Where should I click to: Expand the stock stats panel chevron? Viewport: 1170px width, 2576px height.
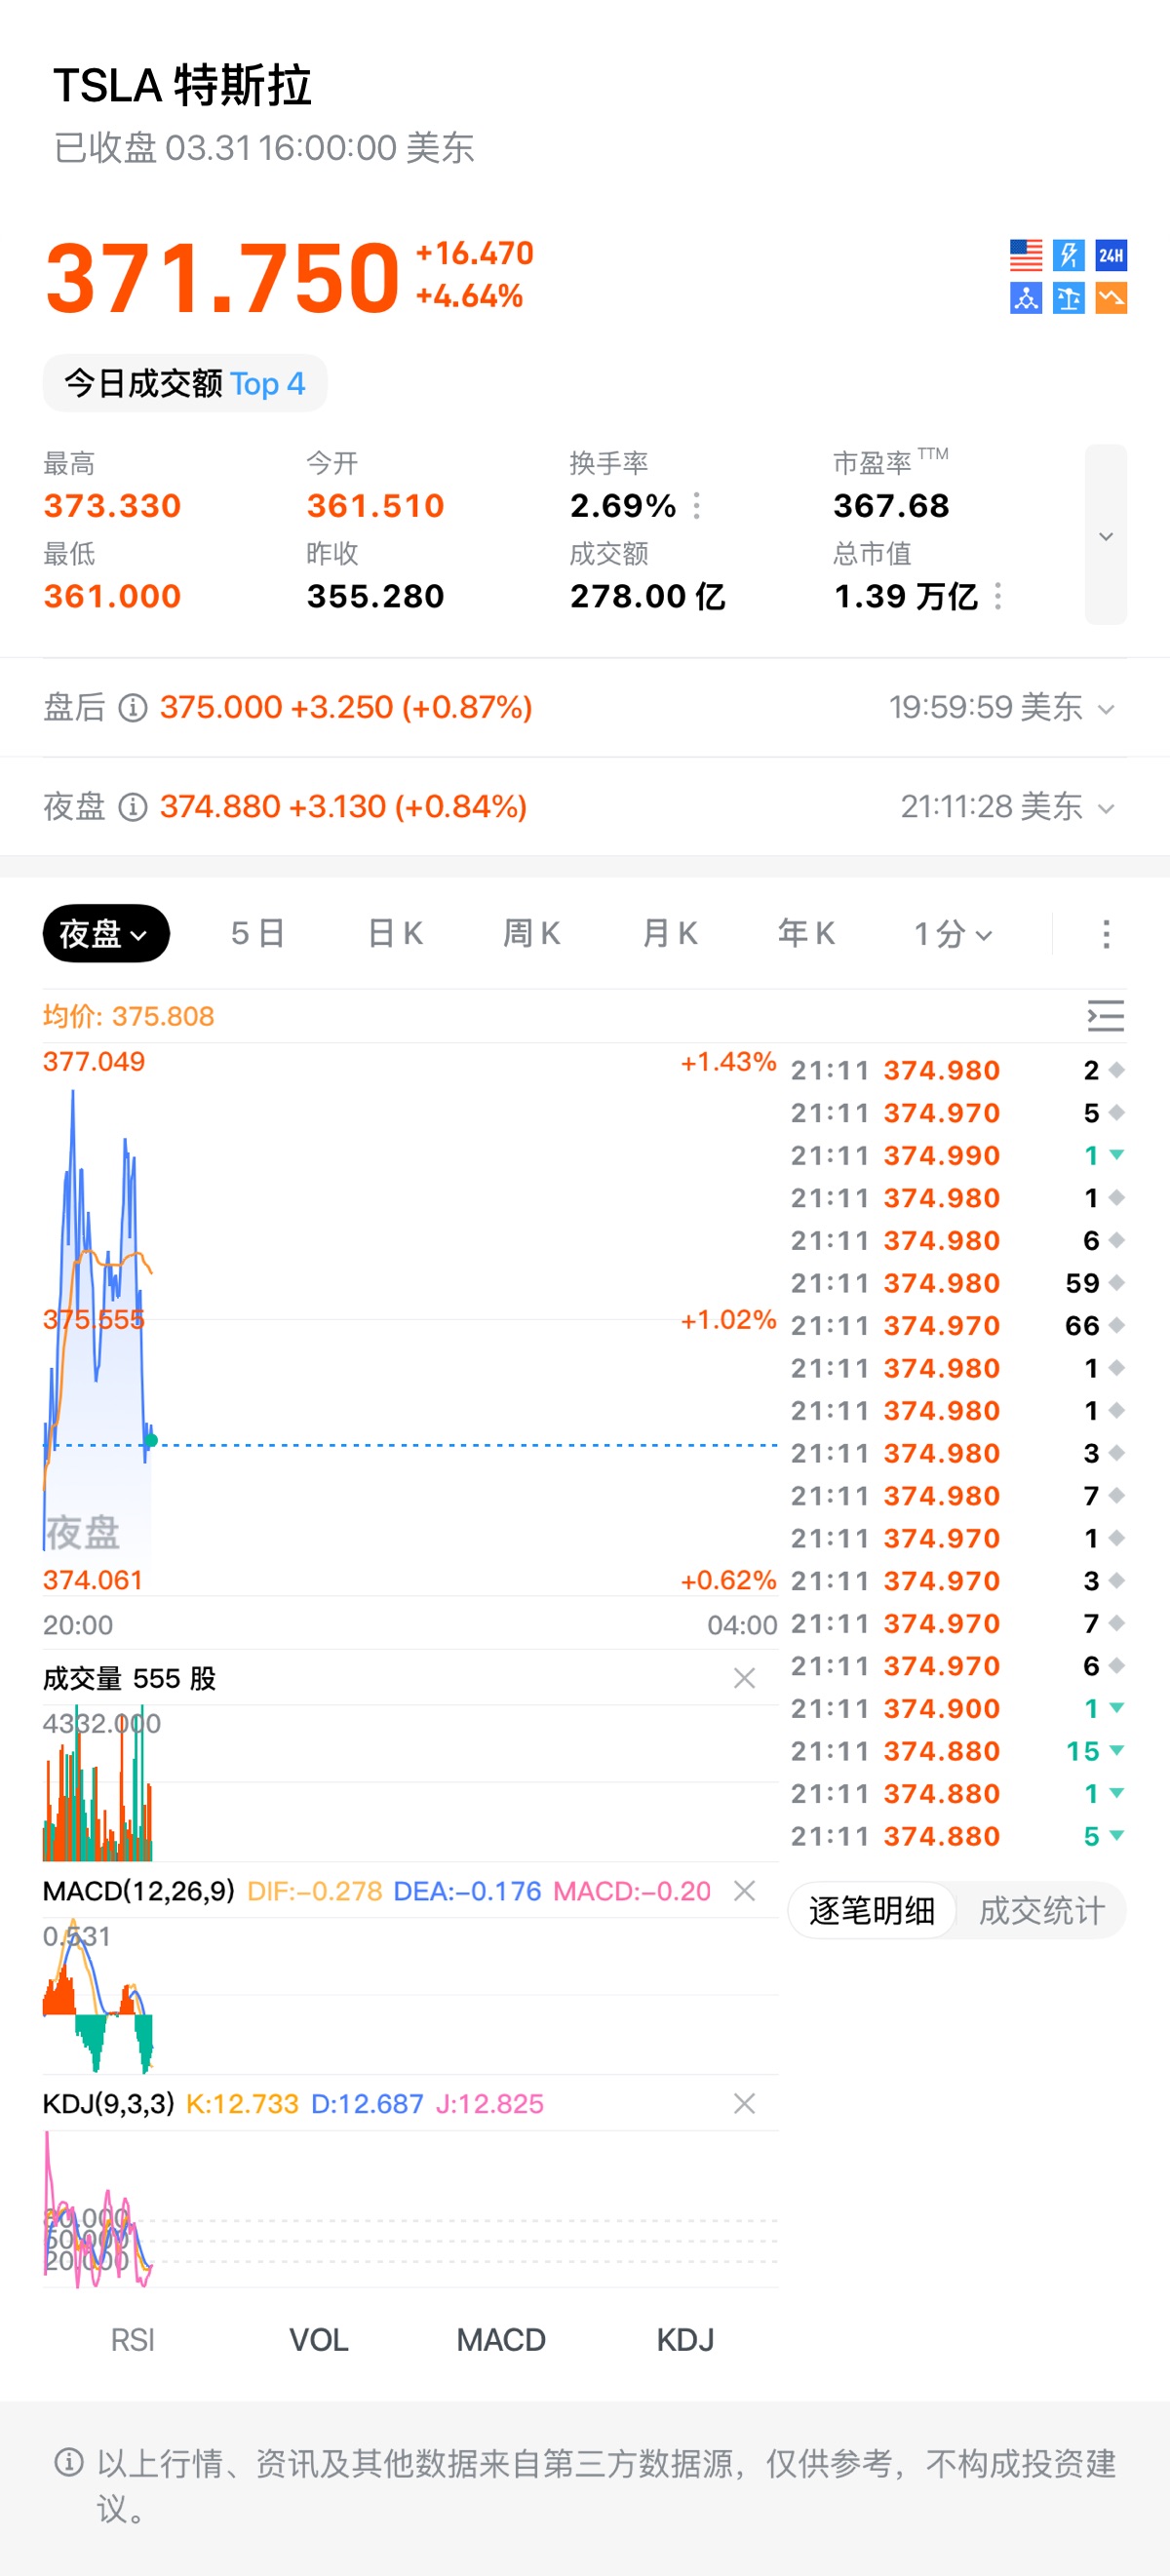click(x=1105, y=536)
